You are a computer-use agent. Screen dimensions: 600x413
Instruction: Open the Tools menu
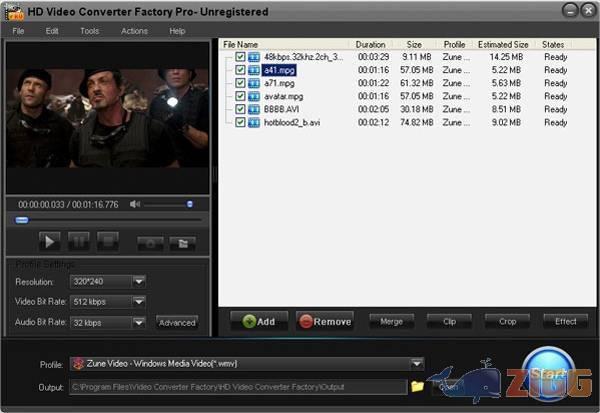pyautogui.click(x=89, y=31)
